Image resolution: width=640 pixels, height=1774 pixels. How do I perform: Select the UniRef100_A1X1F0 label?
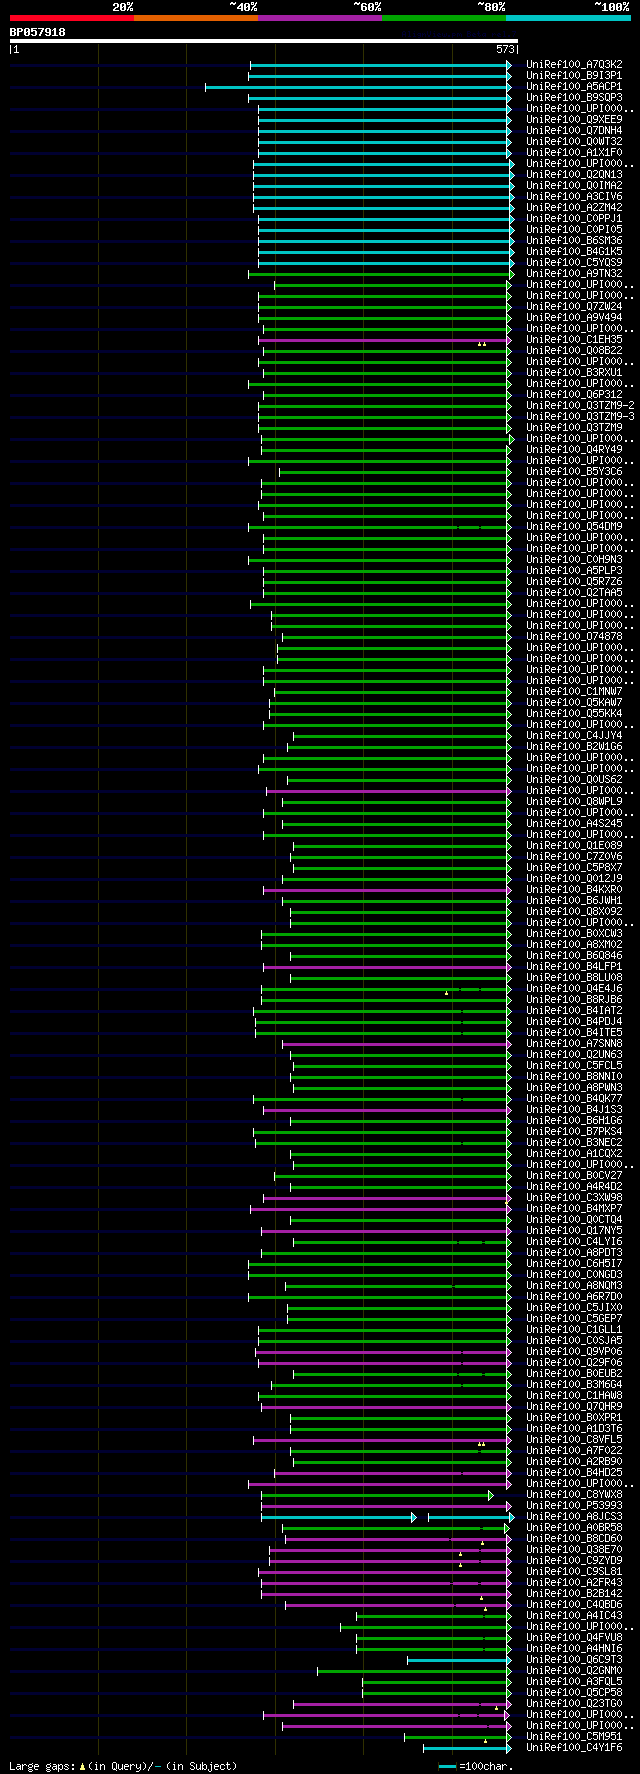pos(574,152)
